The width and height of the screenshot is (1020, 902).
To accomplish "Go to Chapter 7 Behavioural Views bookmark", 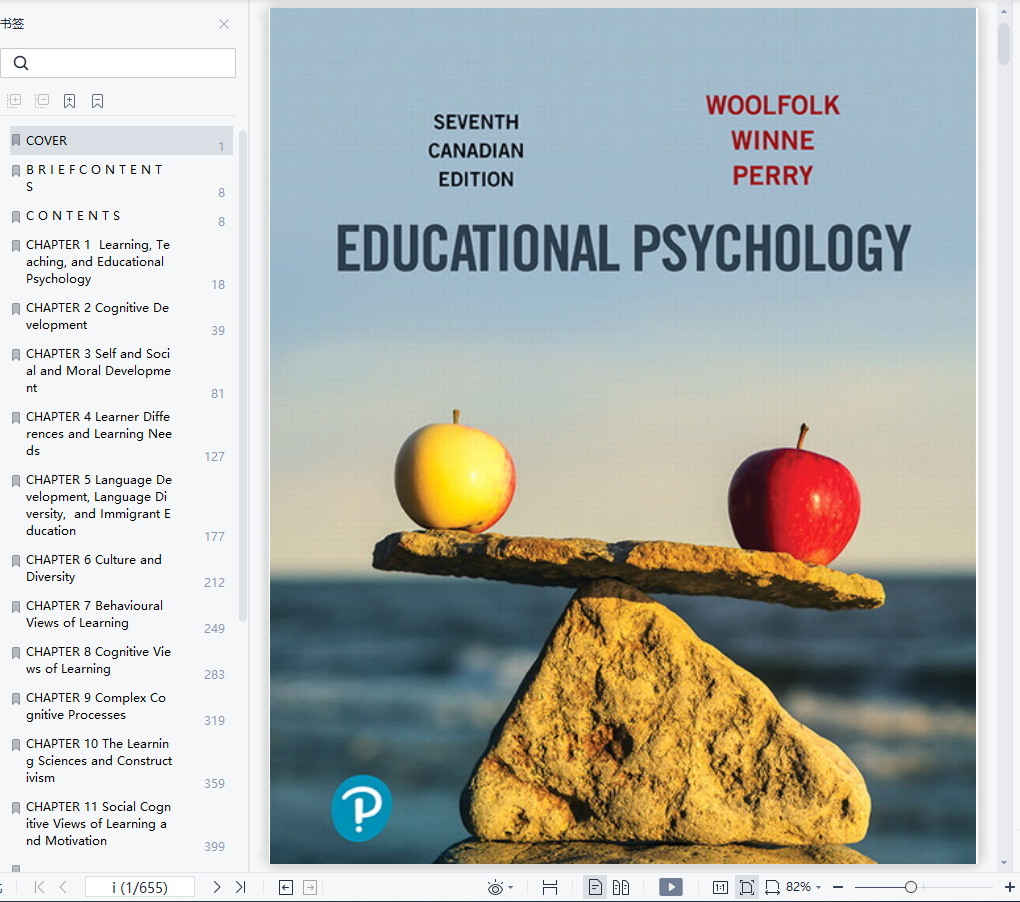I will tap(121, 614).
